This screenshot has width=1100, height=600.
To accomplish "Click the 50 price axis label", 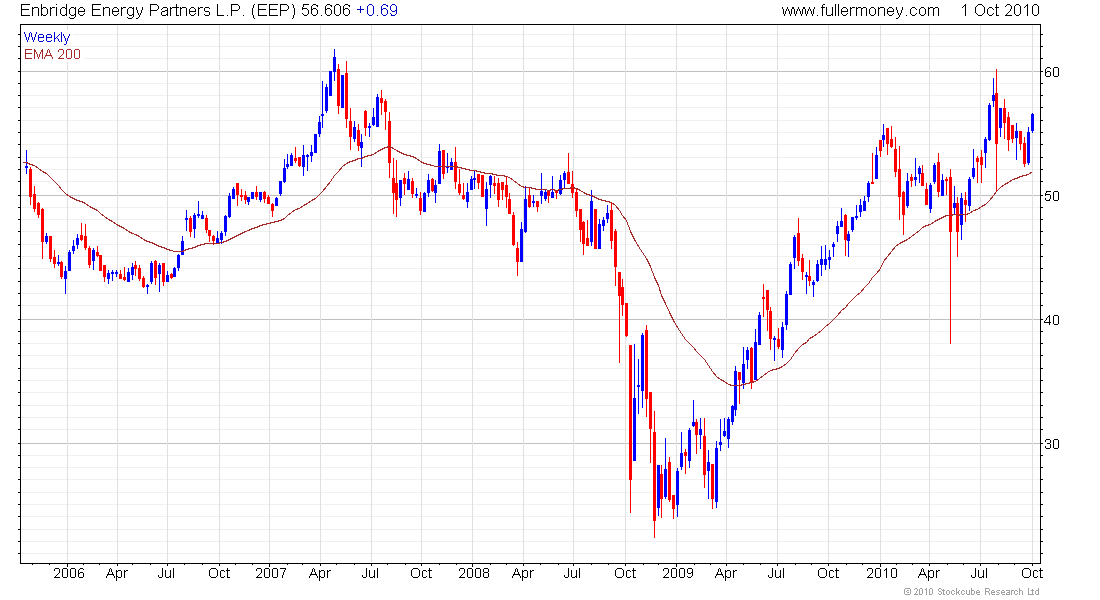I will [x=1052, y=196].
